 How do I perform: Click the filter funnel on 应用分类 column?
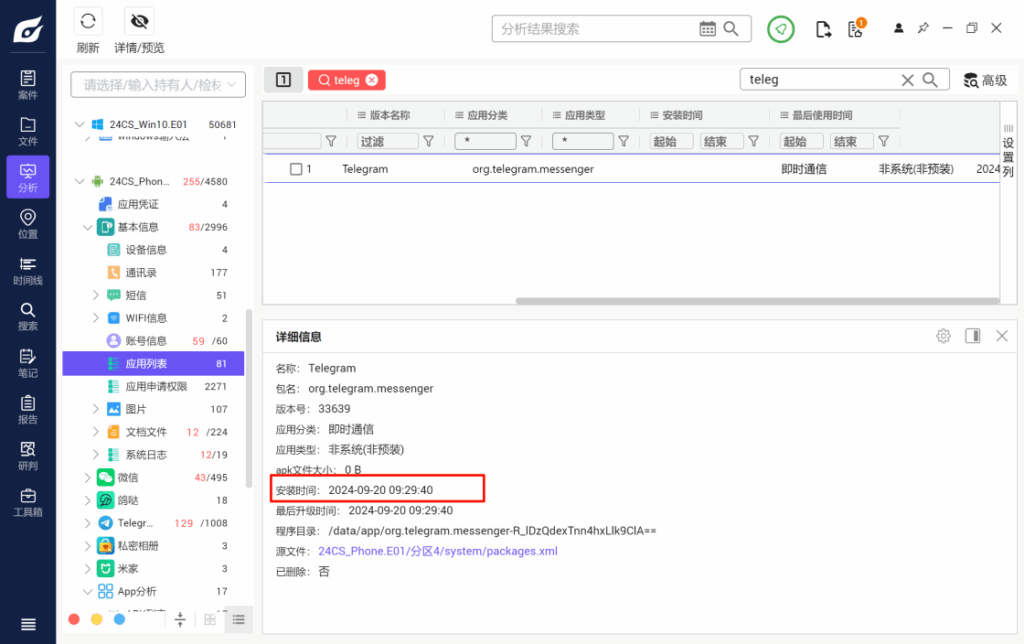tap(526, 141)
